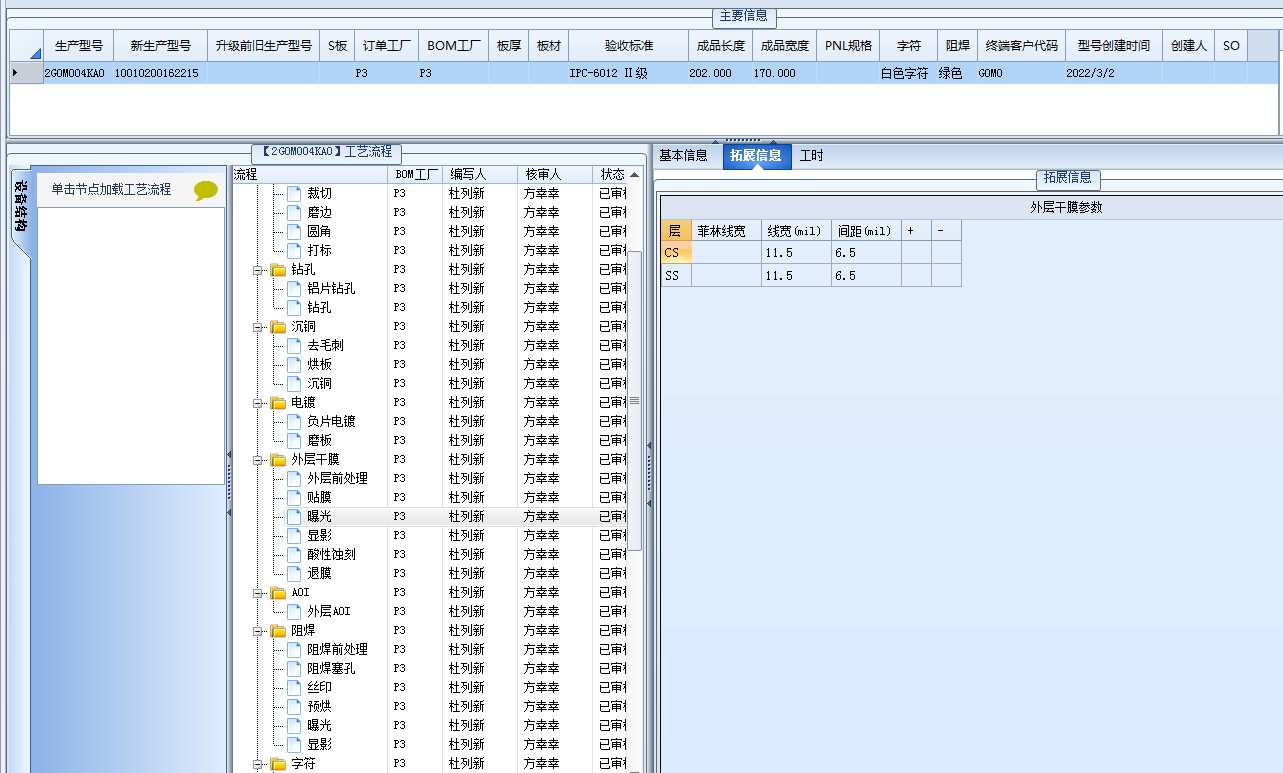Click the document icon beside 负片电镀
The width and height of the screenshot is (1283, 773).
[294, 421]
